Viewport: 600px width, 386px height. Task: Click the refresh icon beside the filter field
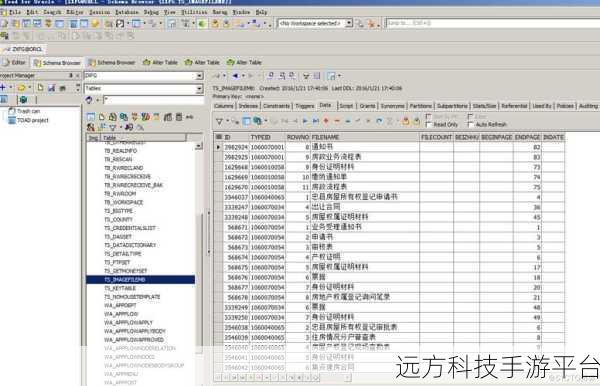click(x=89, y=100)
